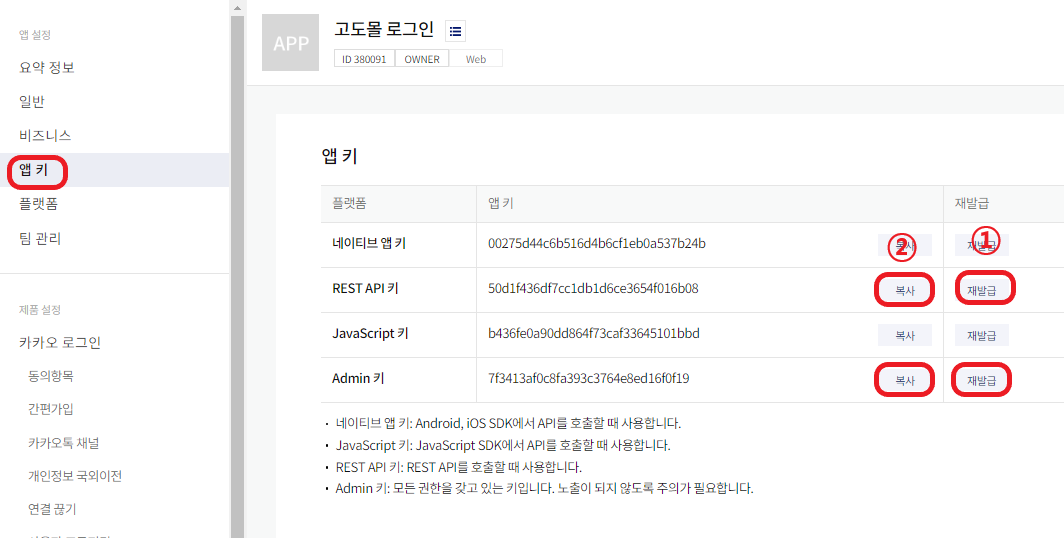1064x538 pixels.
Task: Open 요약 정보 in the sidebar
Action: point(47,67)
